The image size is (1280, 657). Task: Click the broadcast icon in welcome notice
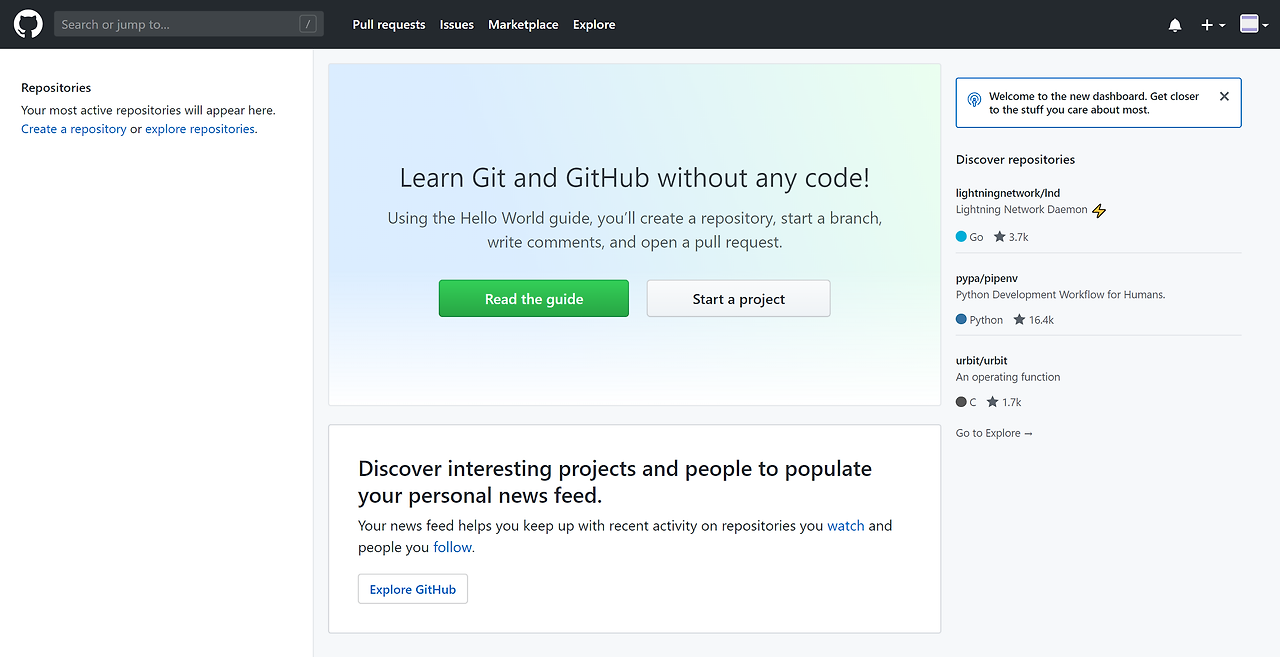(975, 101)
